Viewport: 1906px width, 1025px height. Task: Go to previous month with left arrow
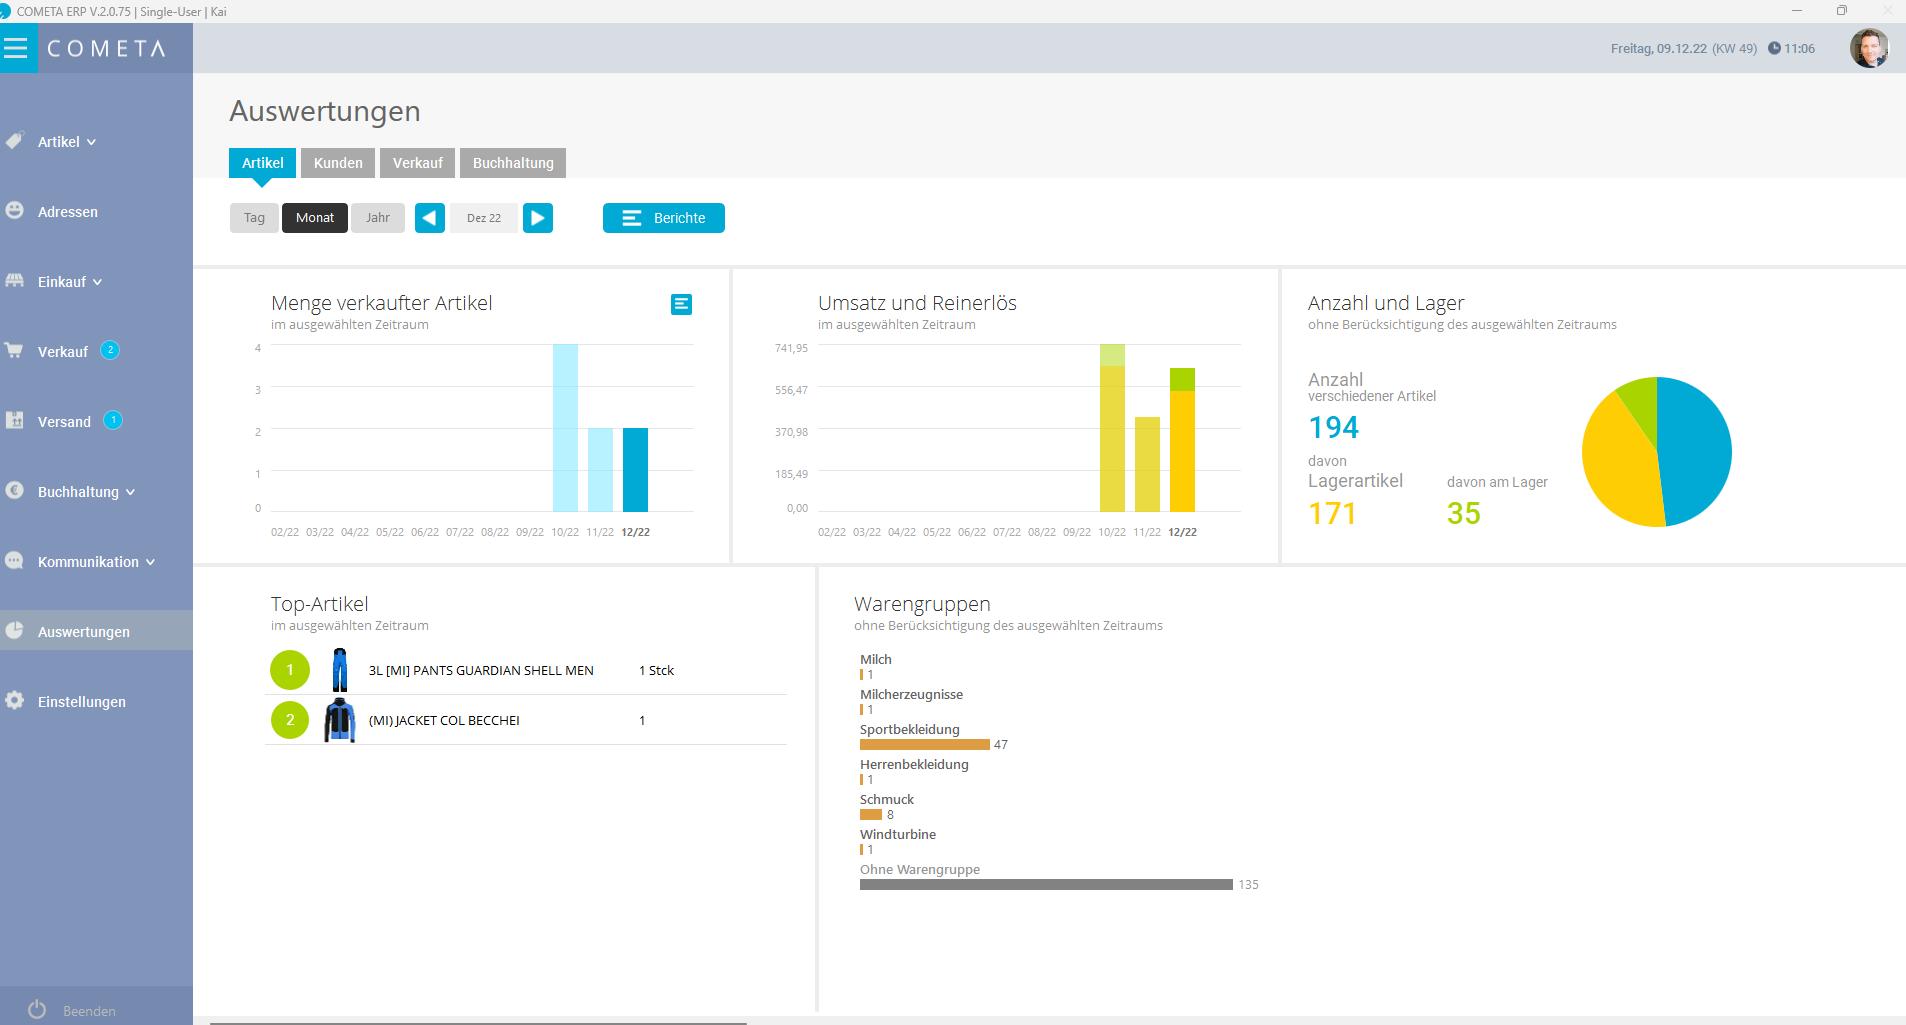(x=430, y=218)
